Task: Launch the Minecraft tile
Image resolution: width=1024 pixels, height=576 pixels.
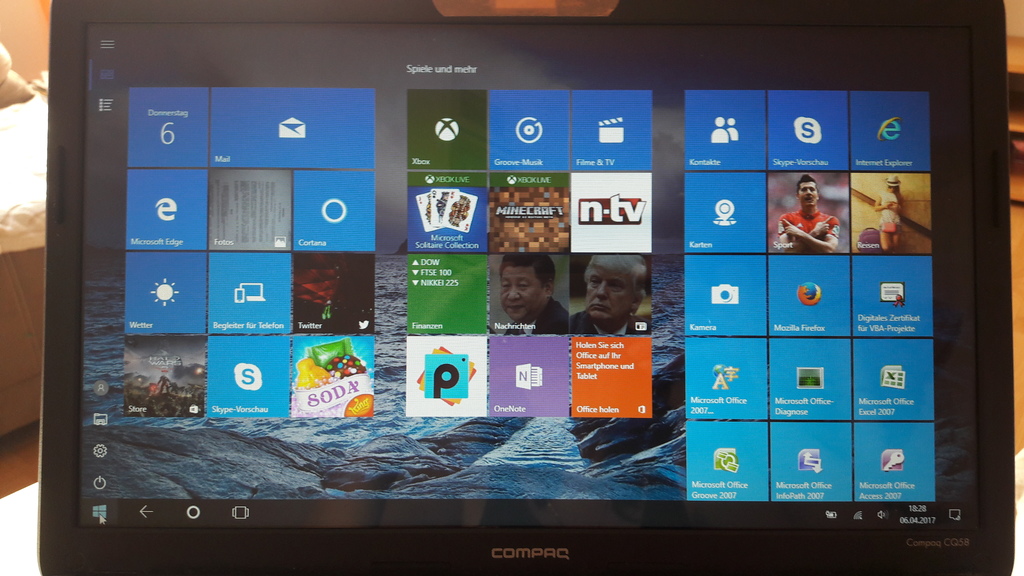Action: click(x=529, y=212)
